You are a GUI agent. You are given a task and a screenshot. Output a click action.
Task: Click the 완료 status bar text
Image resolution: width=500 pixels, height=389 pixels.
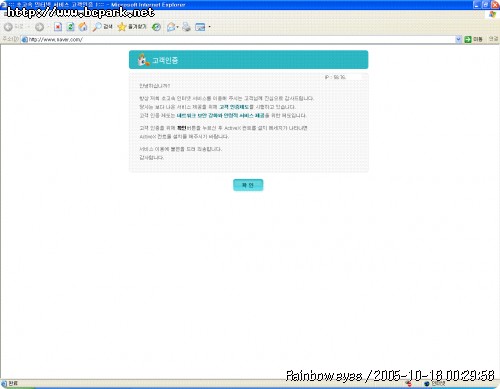[x=13, y=384]
